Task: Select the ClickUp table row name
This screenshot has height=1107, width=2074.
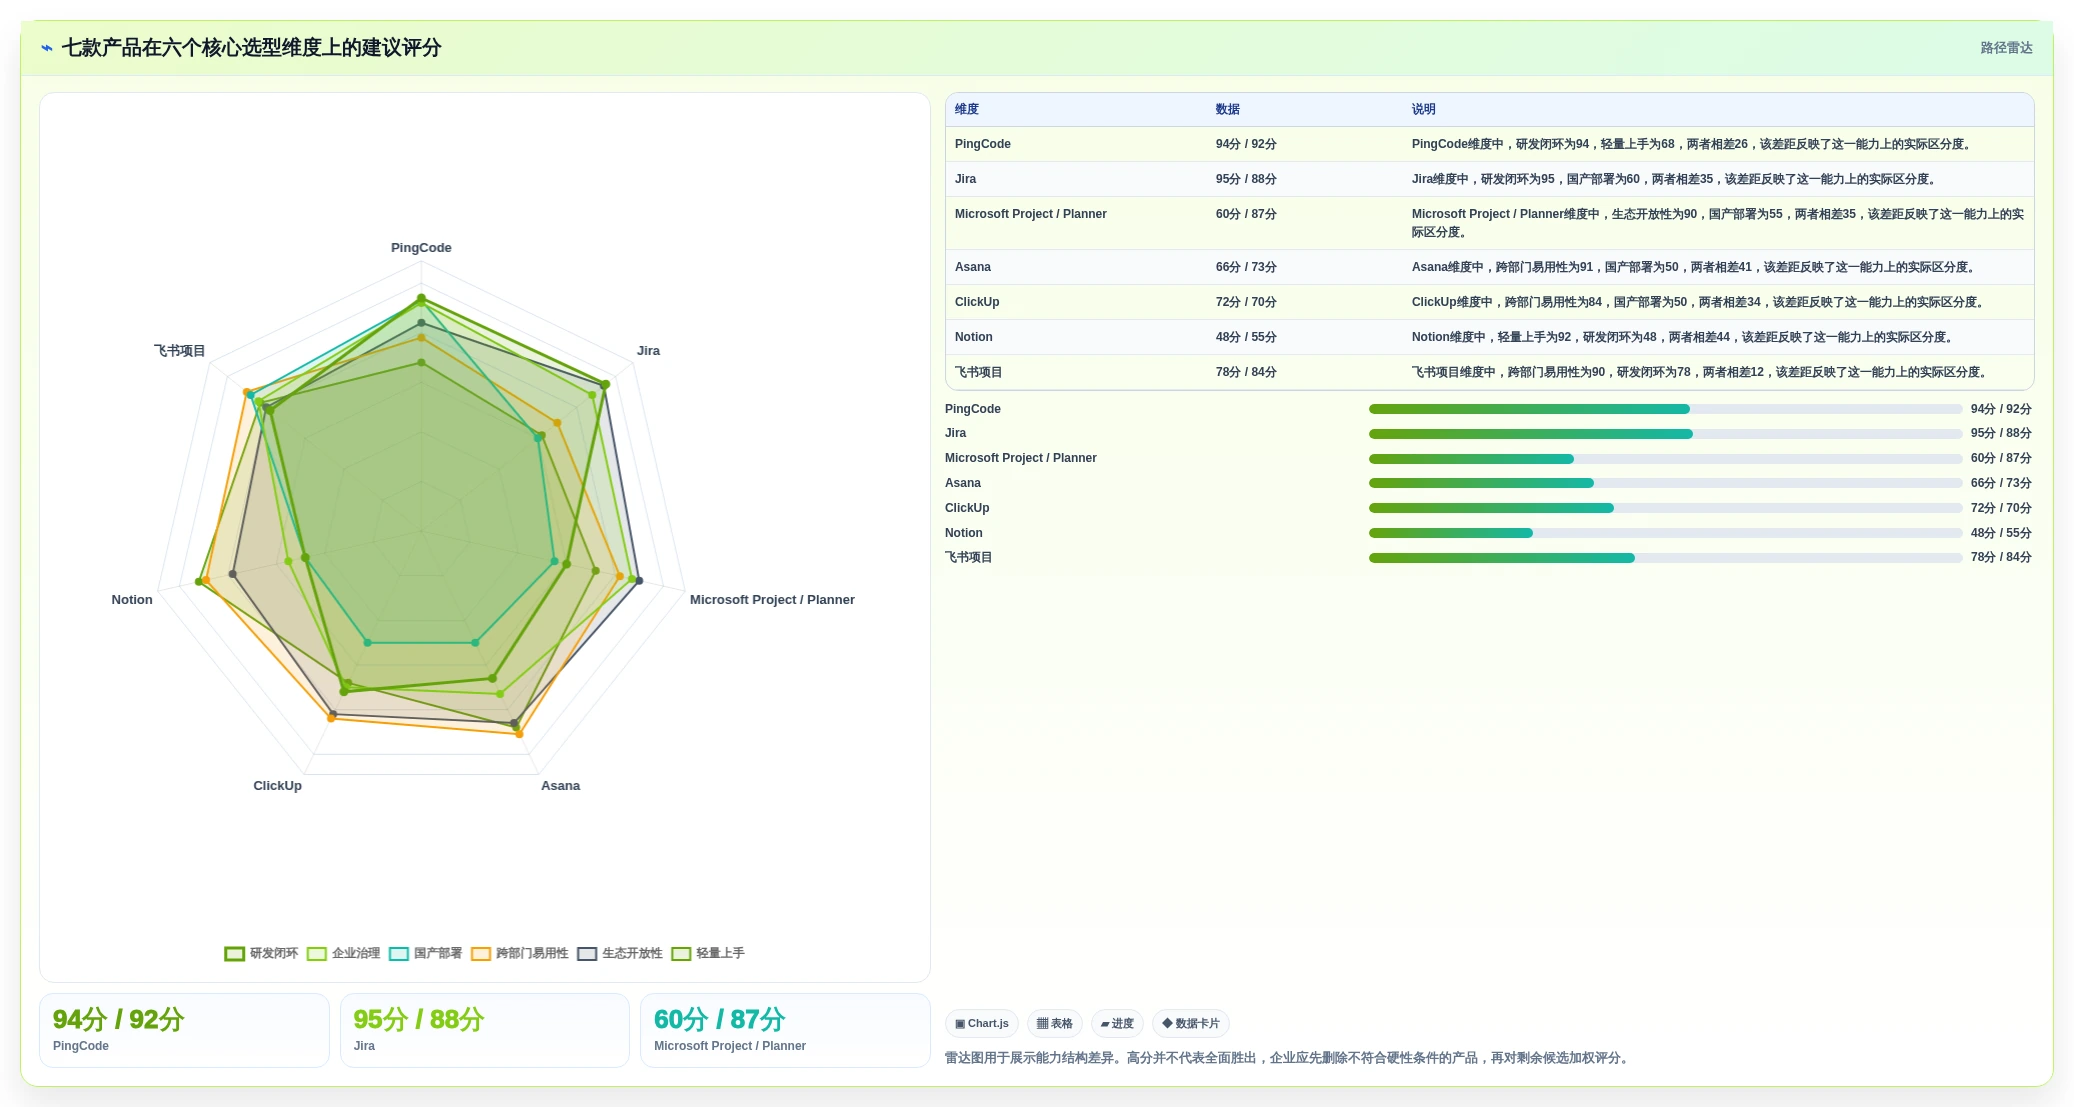Action: click(977, 302)
